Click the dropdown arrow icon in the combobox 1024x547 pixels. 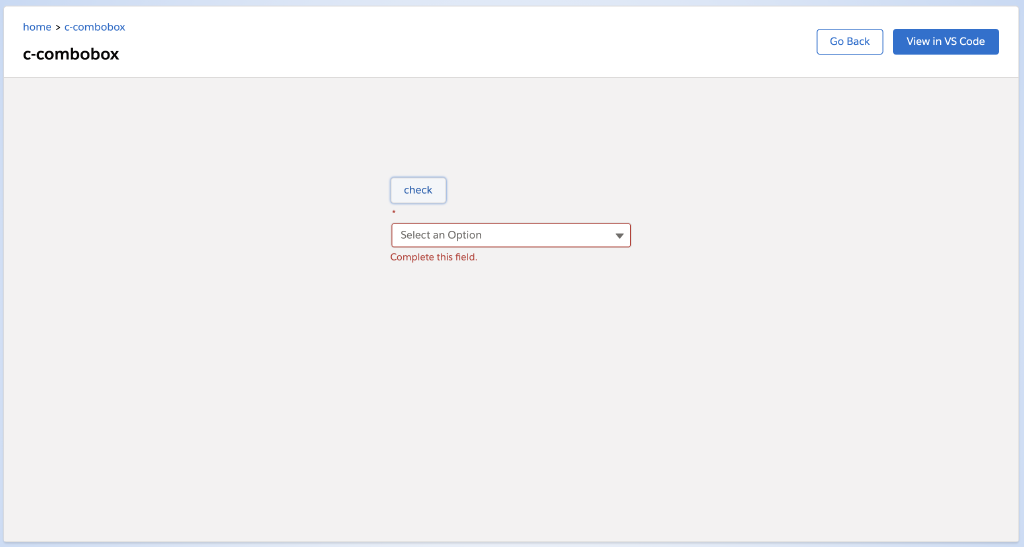[619, 236]
